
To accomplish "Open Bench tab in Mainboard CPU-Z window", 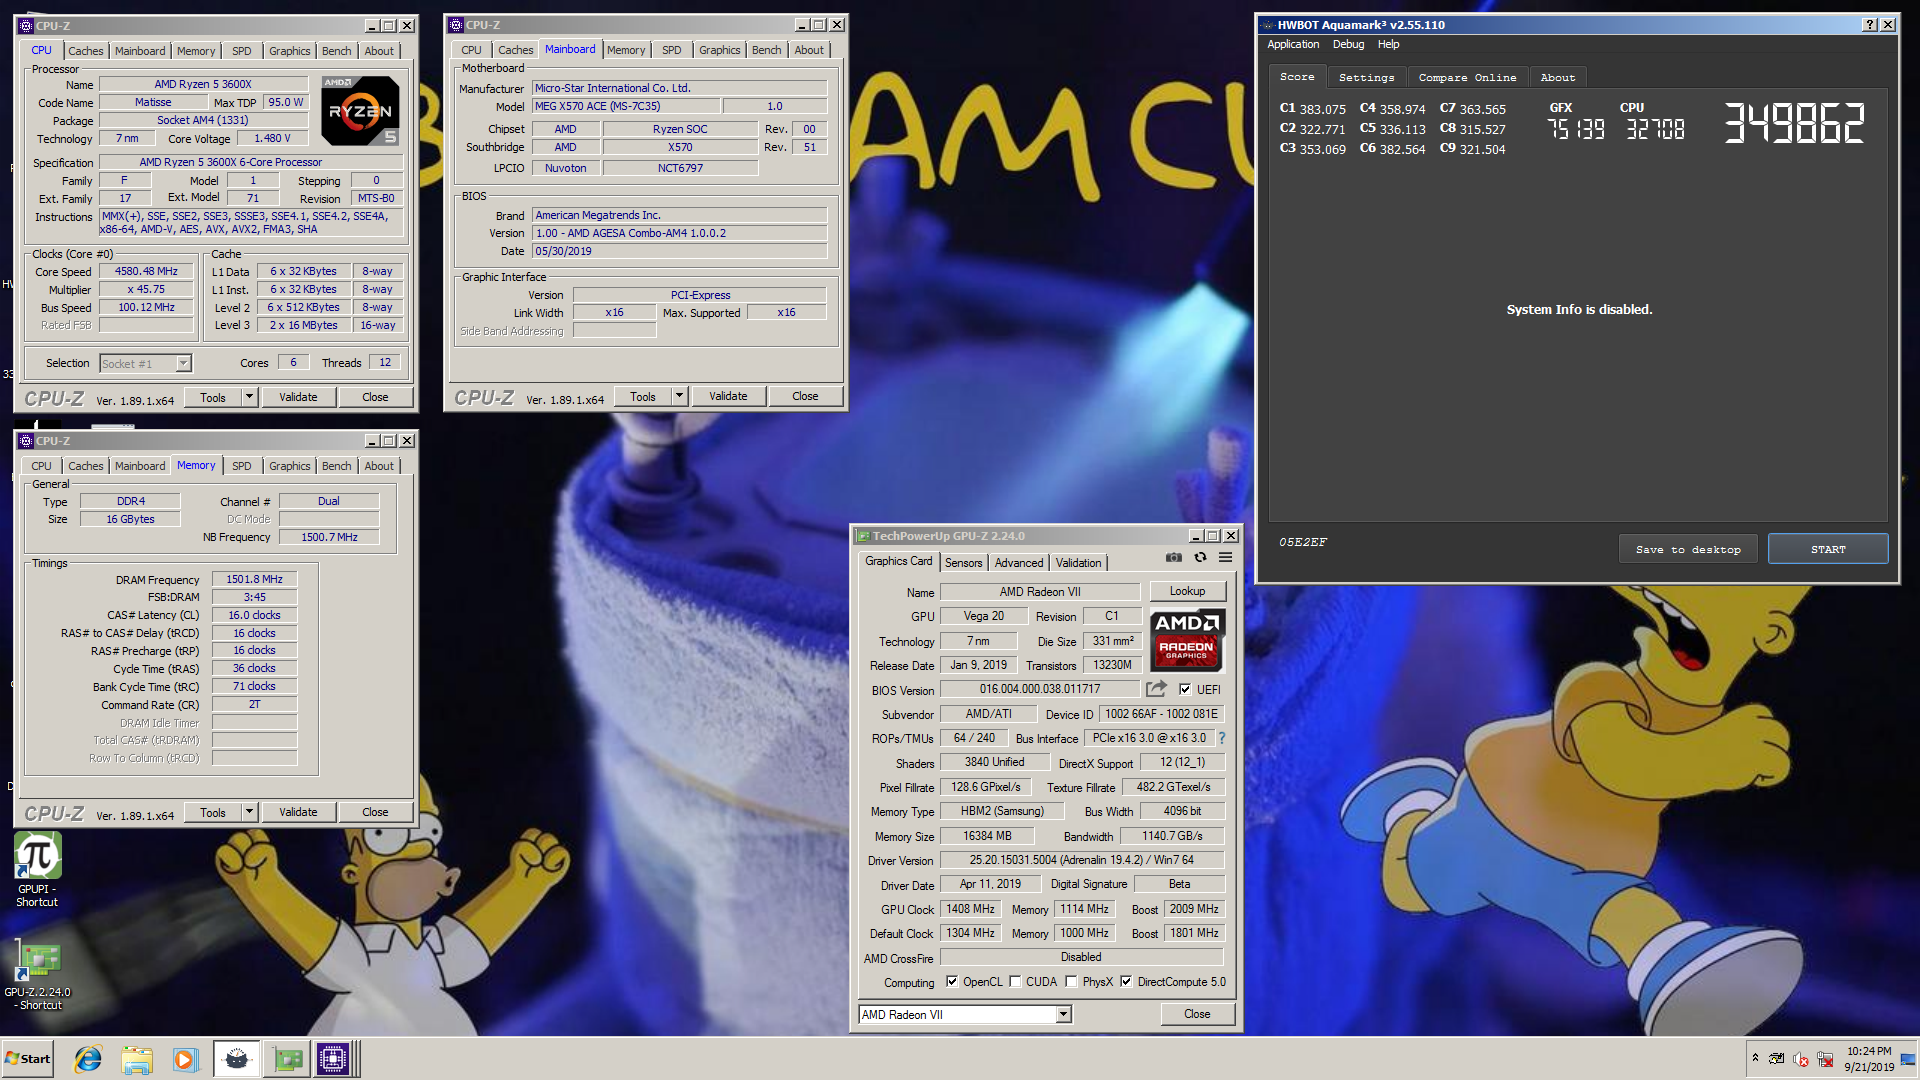I will tap(766, 50).
